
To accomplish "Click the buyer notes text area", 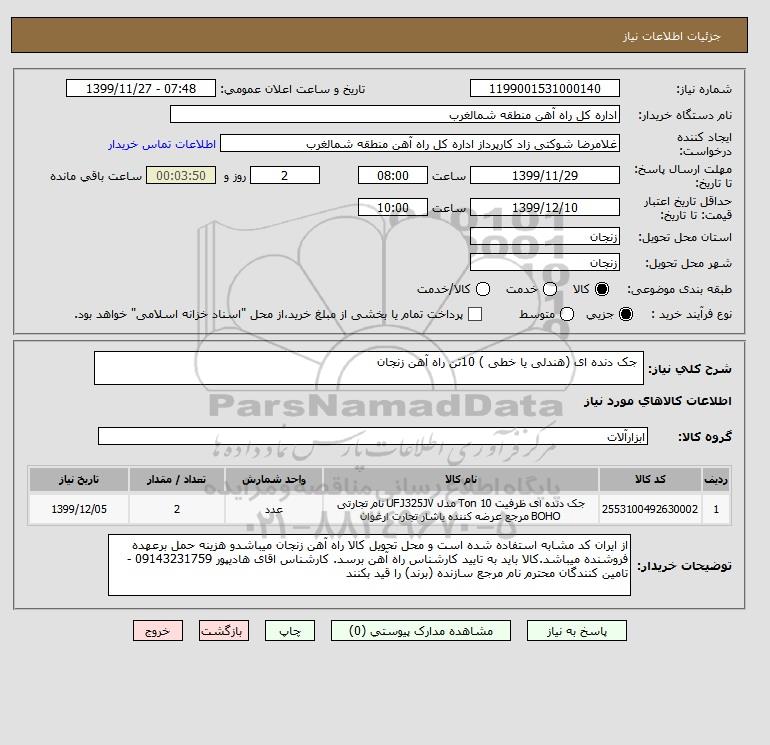I will (x=369, y=565).
